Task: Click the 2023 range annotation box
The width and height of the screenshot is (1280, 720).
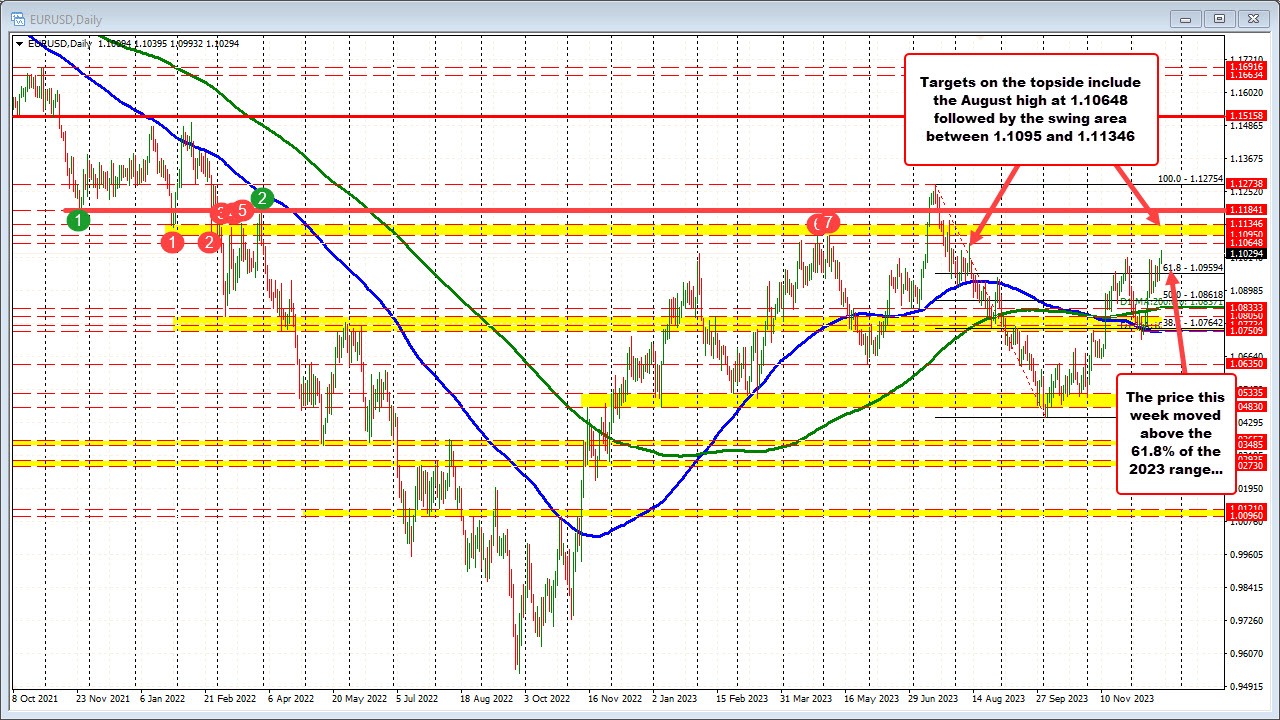Action: point(1175,433)
